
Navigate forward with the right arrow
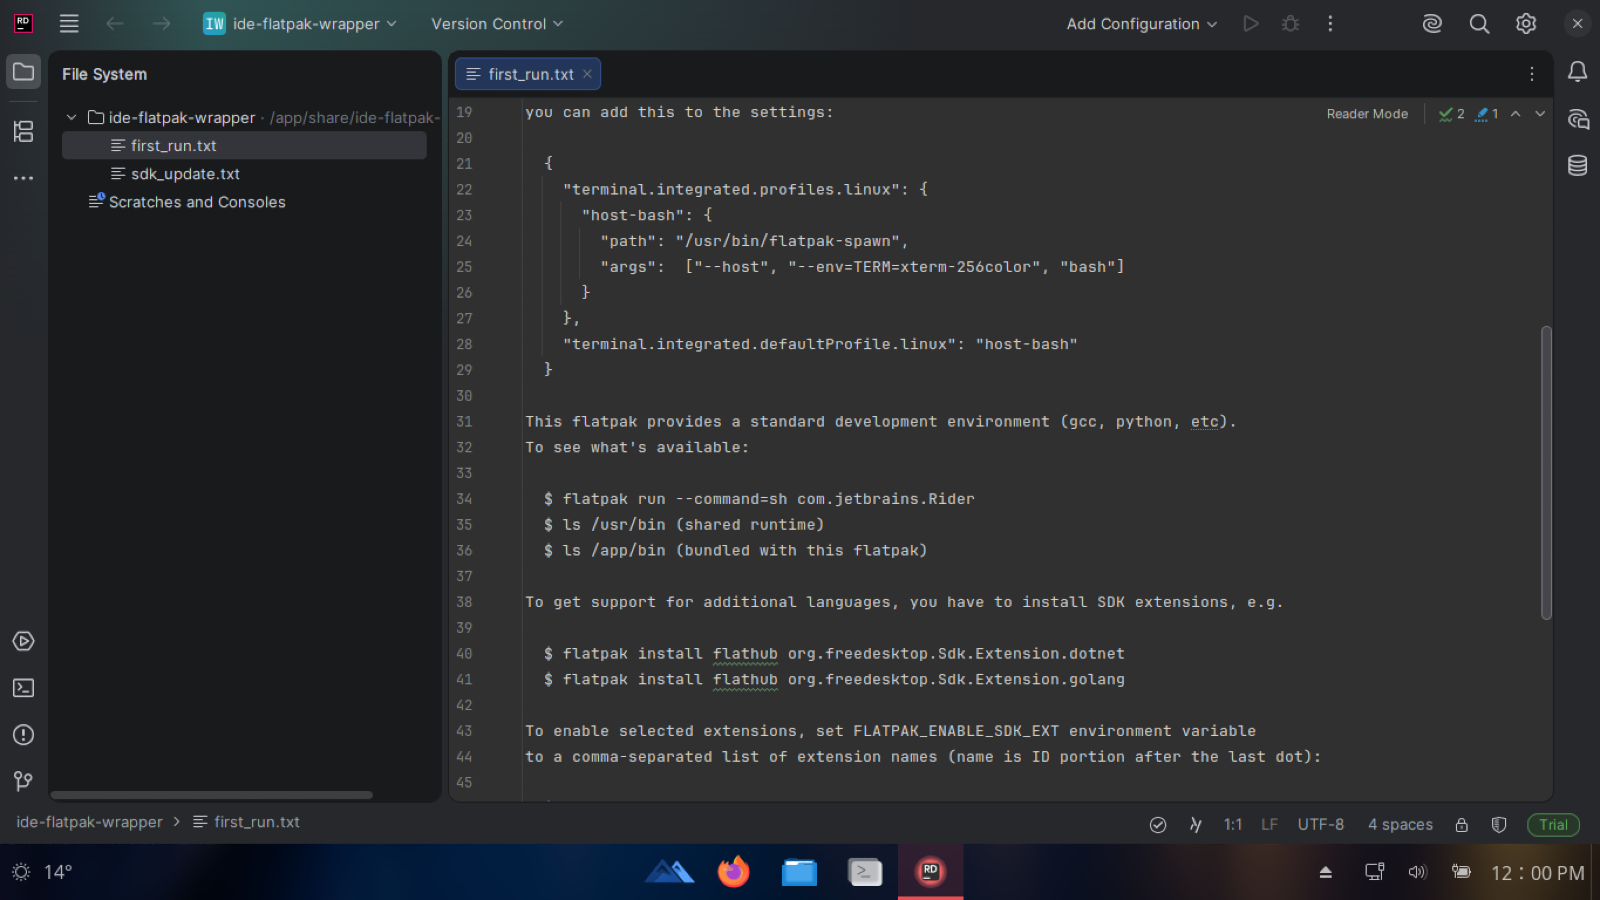coord(161,23)
